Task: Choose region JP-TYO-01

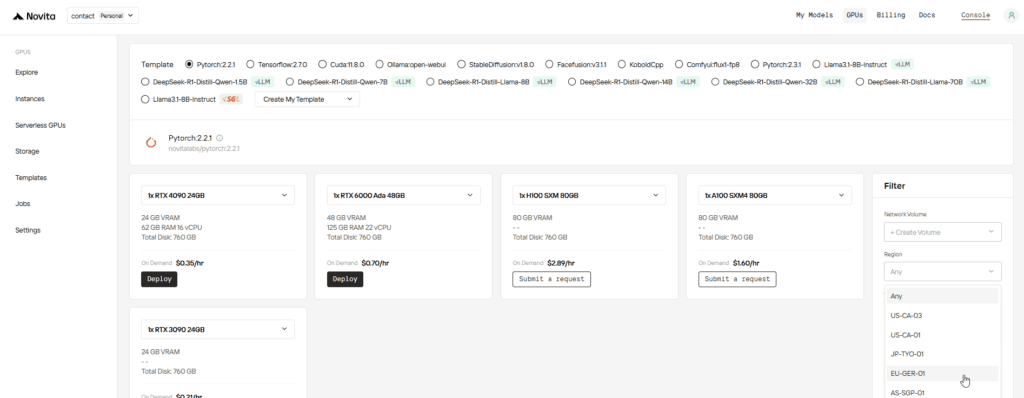Action: pyautogui.click(x=942, y=354)
